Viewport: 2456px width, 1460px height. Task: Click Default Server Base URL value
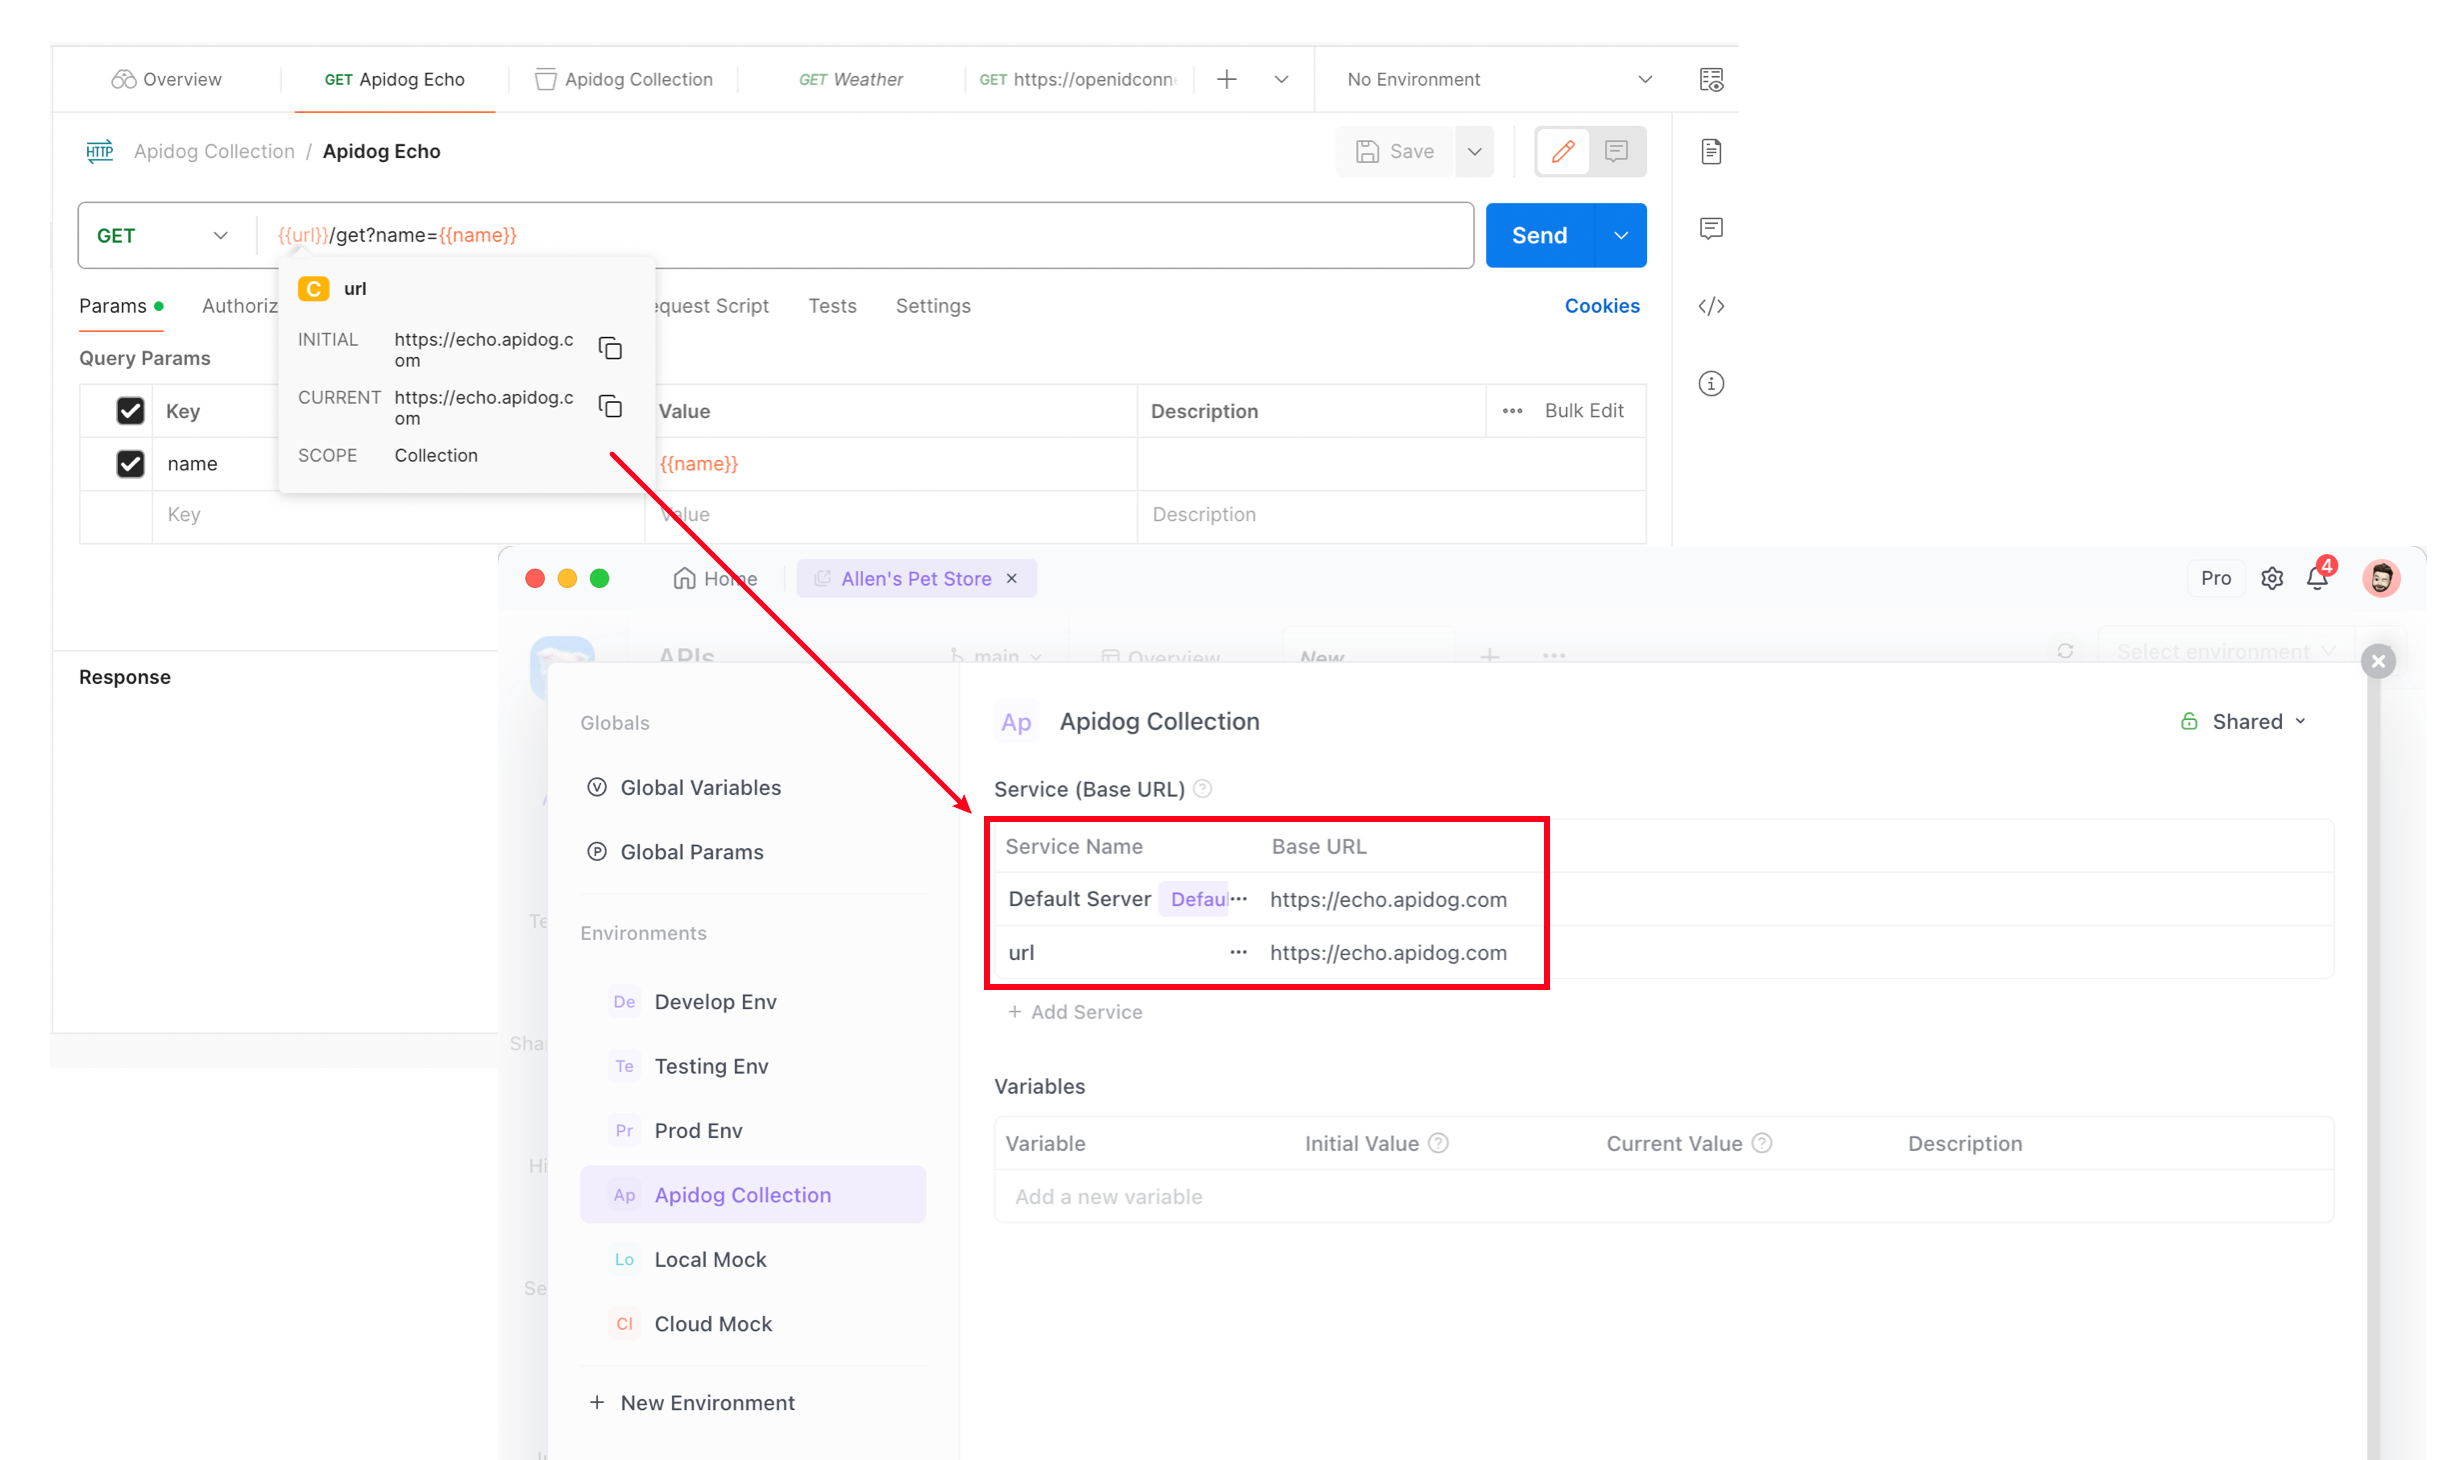[x=1388, y=900]
